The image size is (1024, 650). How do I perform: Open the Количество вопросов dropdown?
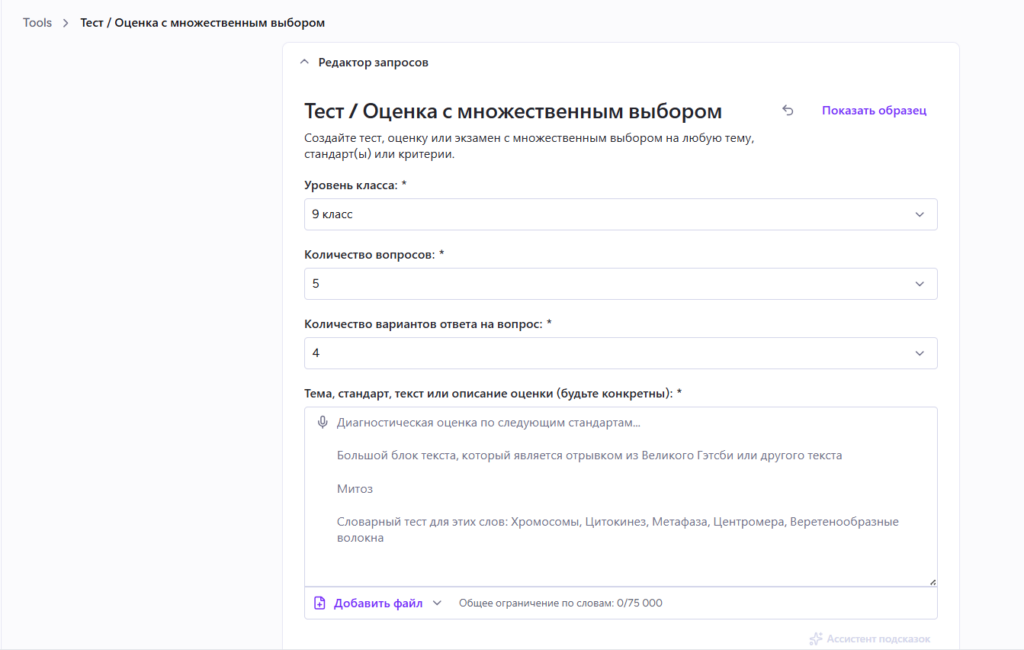(x=620, y=284)
